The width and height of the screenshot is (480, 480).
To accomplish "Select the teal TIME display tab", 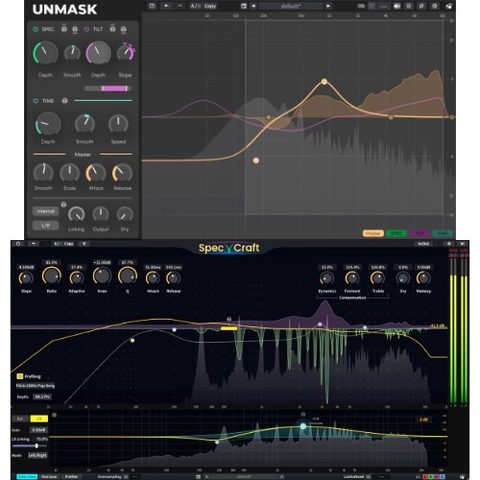I will point(442,233).
